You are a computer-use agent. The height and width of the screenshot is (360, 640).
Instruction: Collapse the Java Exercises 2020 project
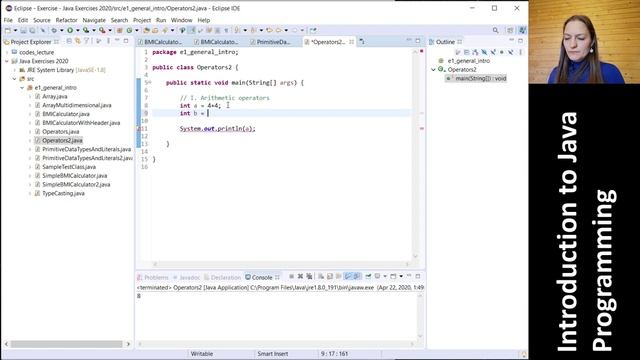coord(7,61)
